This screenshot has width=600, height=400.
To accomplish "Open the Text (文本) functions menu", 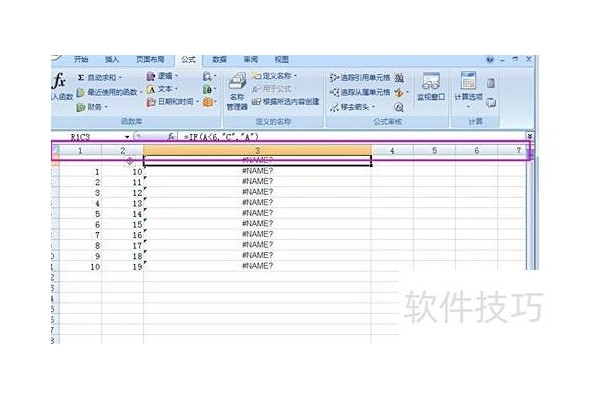I will tap(163, 89).
